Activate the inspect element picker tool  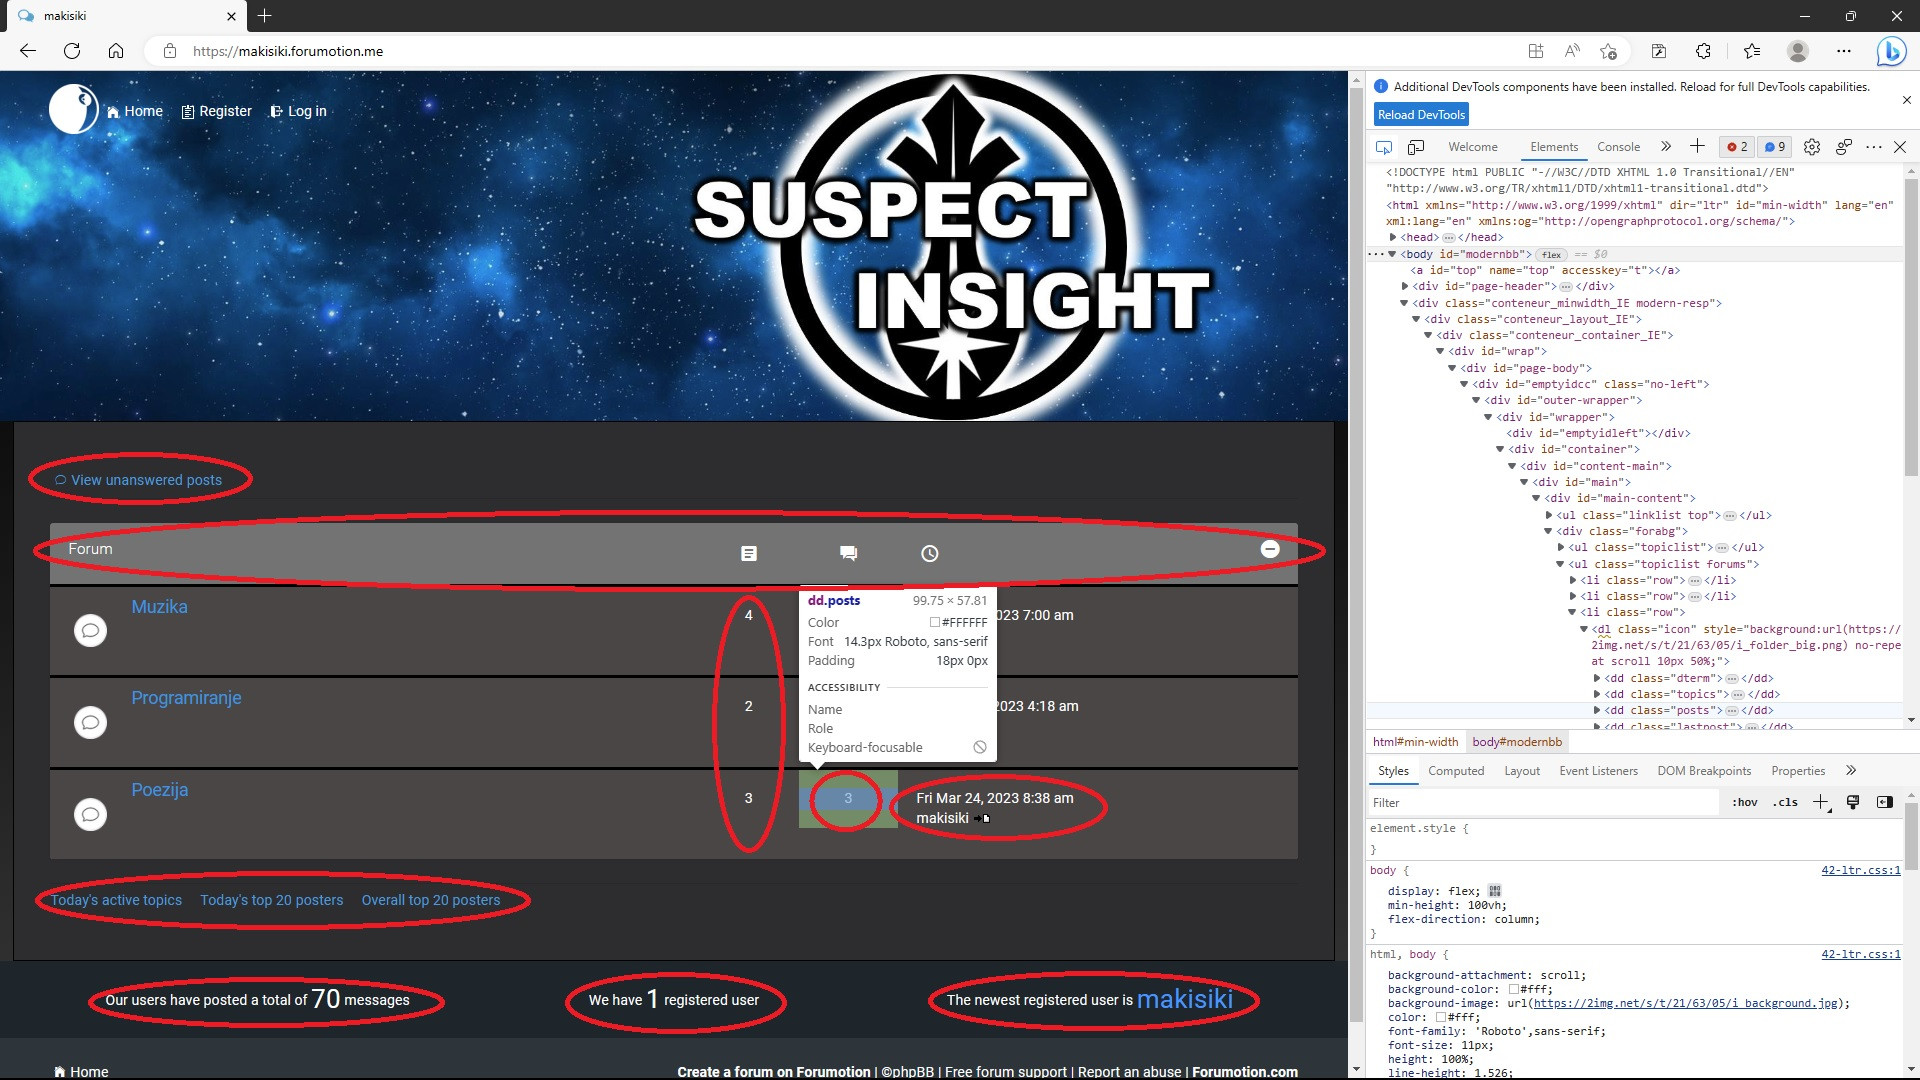(1384, 147)
